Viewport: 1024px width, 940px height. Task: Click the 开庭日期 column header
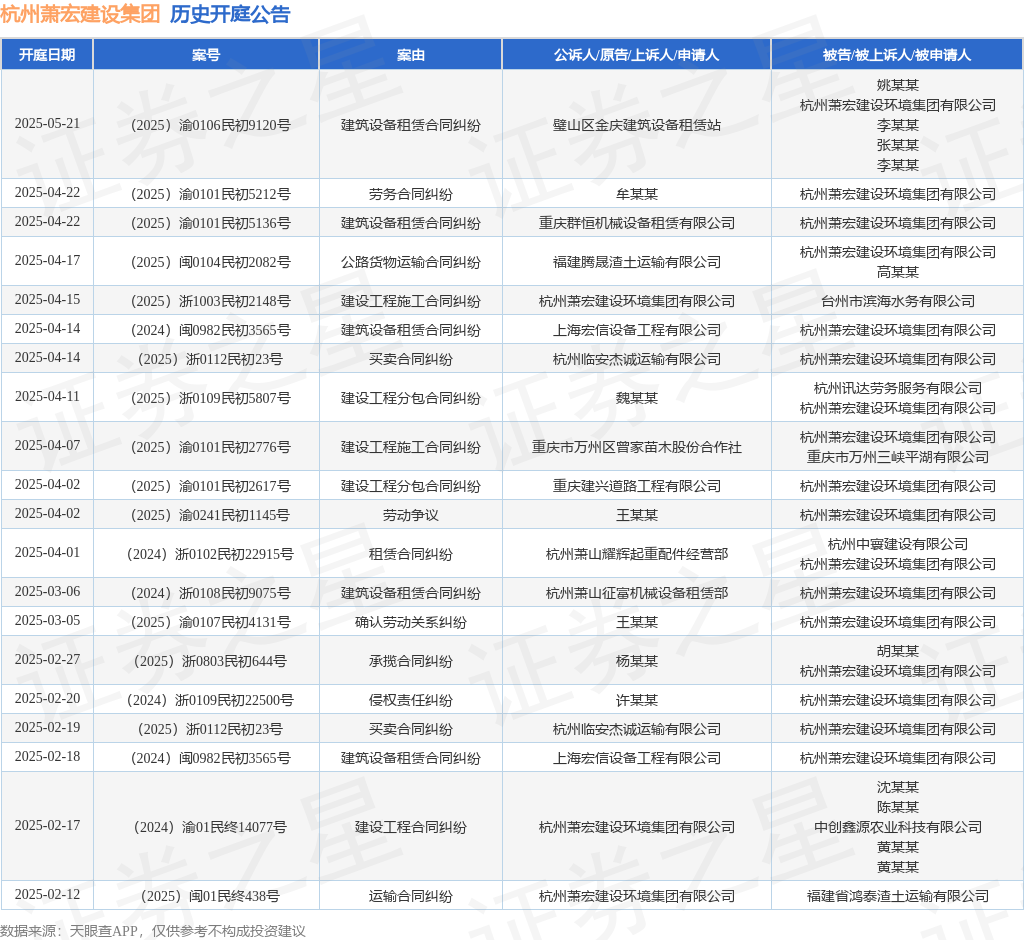pyautogui.click(x=47, y=55)
